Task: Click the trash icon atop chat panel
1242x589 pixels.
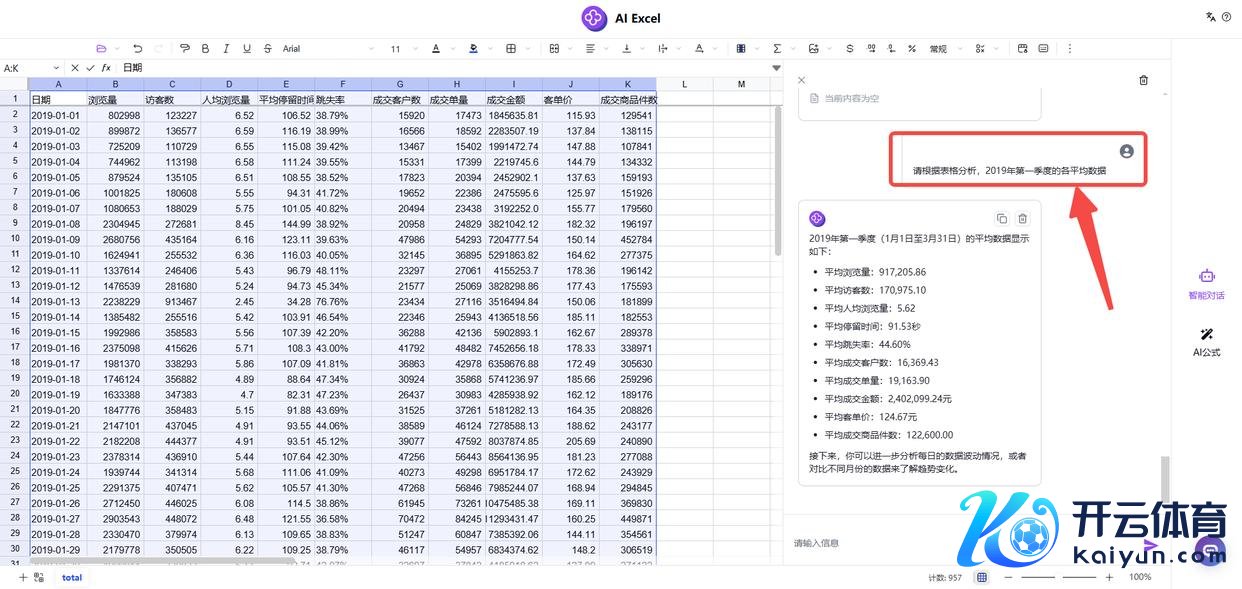Action: [x=1144, y=80]
